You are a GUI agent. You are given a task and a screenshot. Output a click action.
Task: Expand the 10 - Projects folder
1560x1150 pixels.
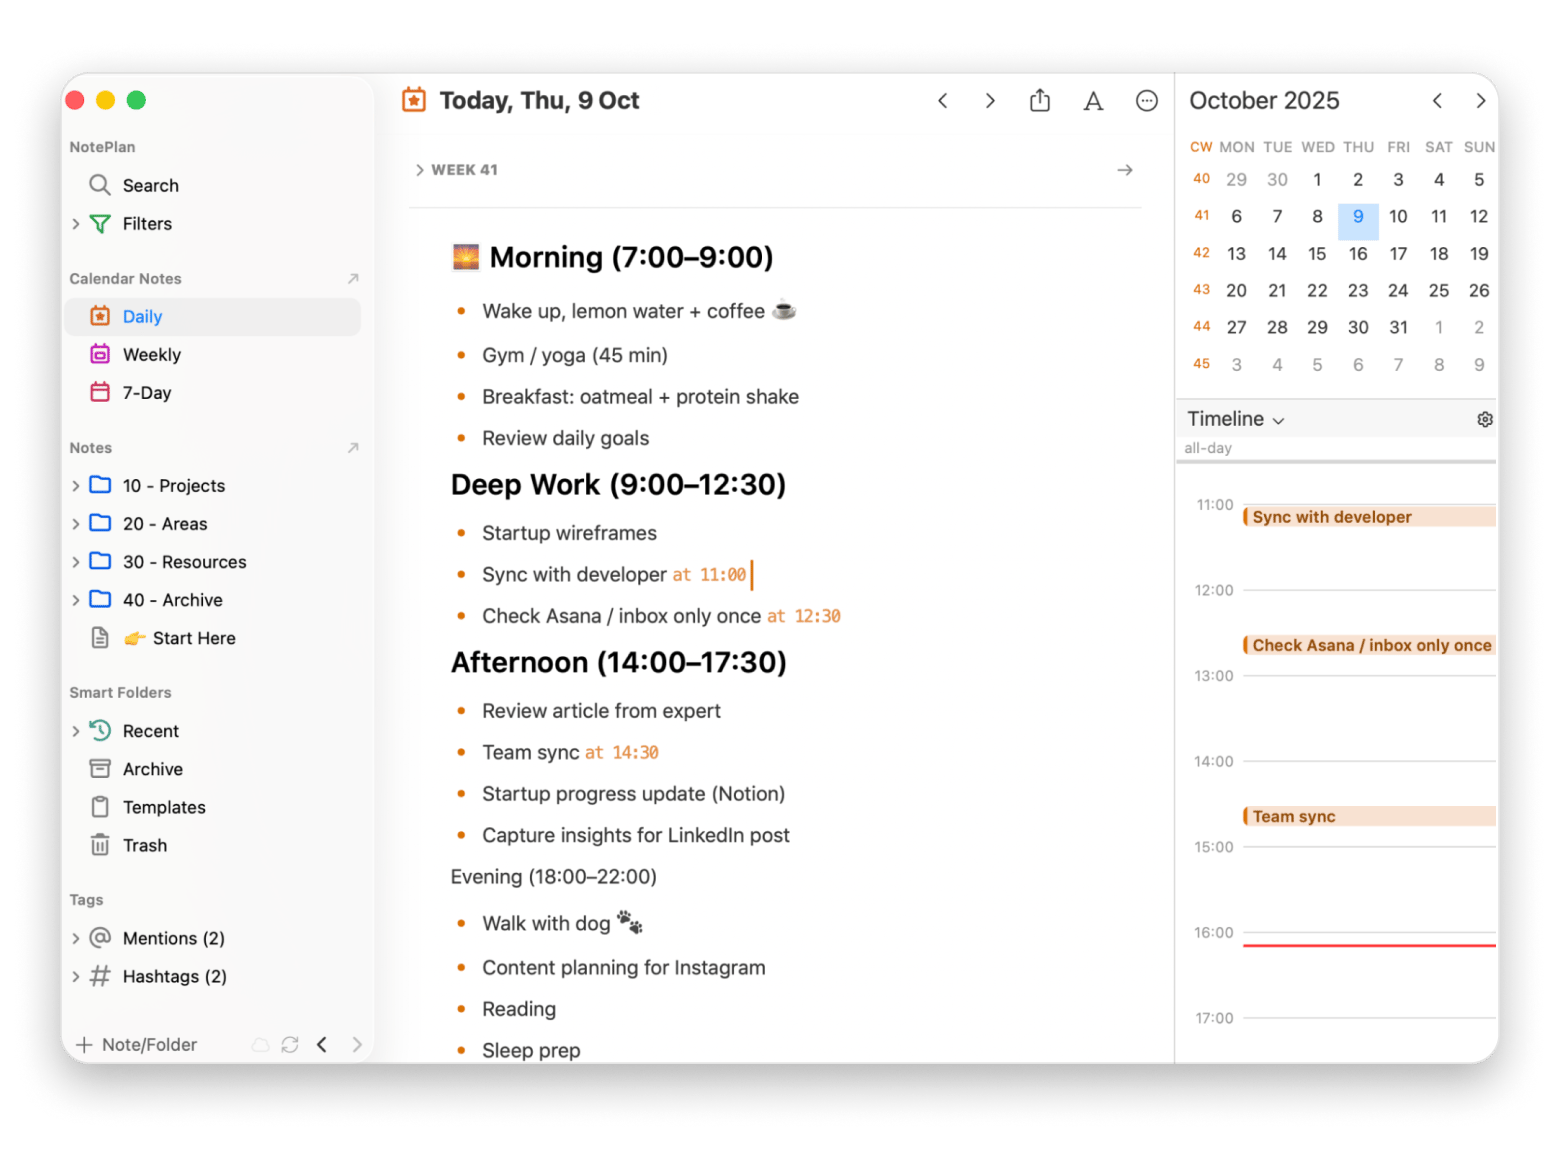click(x=77, y=485)
